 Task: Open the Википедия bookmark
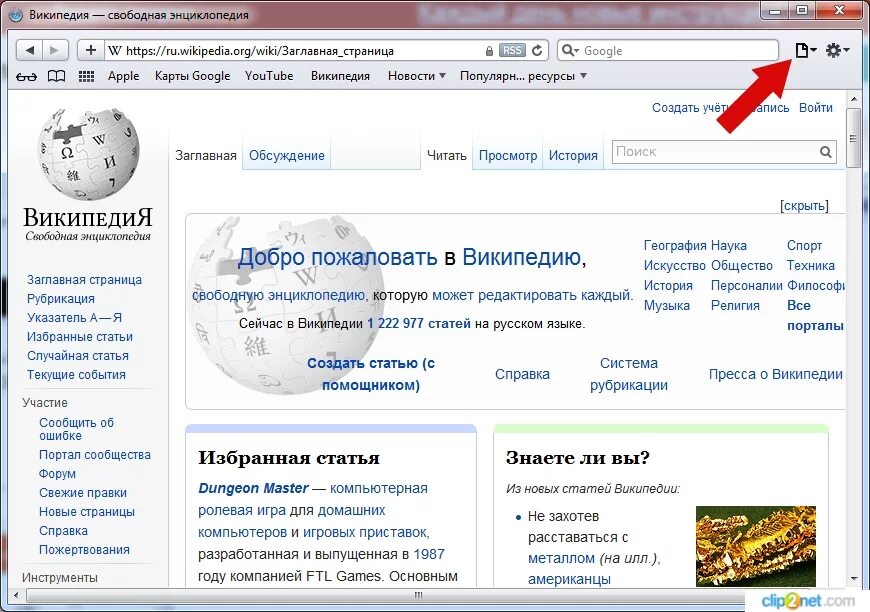click(x=340, y=76)
